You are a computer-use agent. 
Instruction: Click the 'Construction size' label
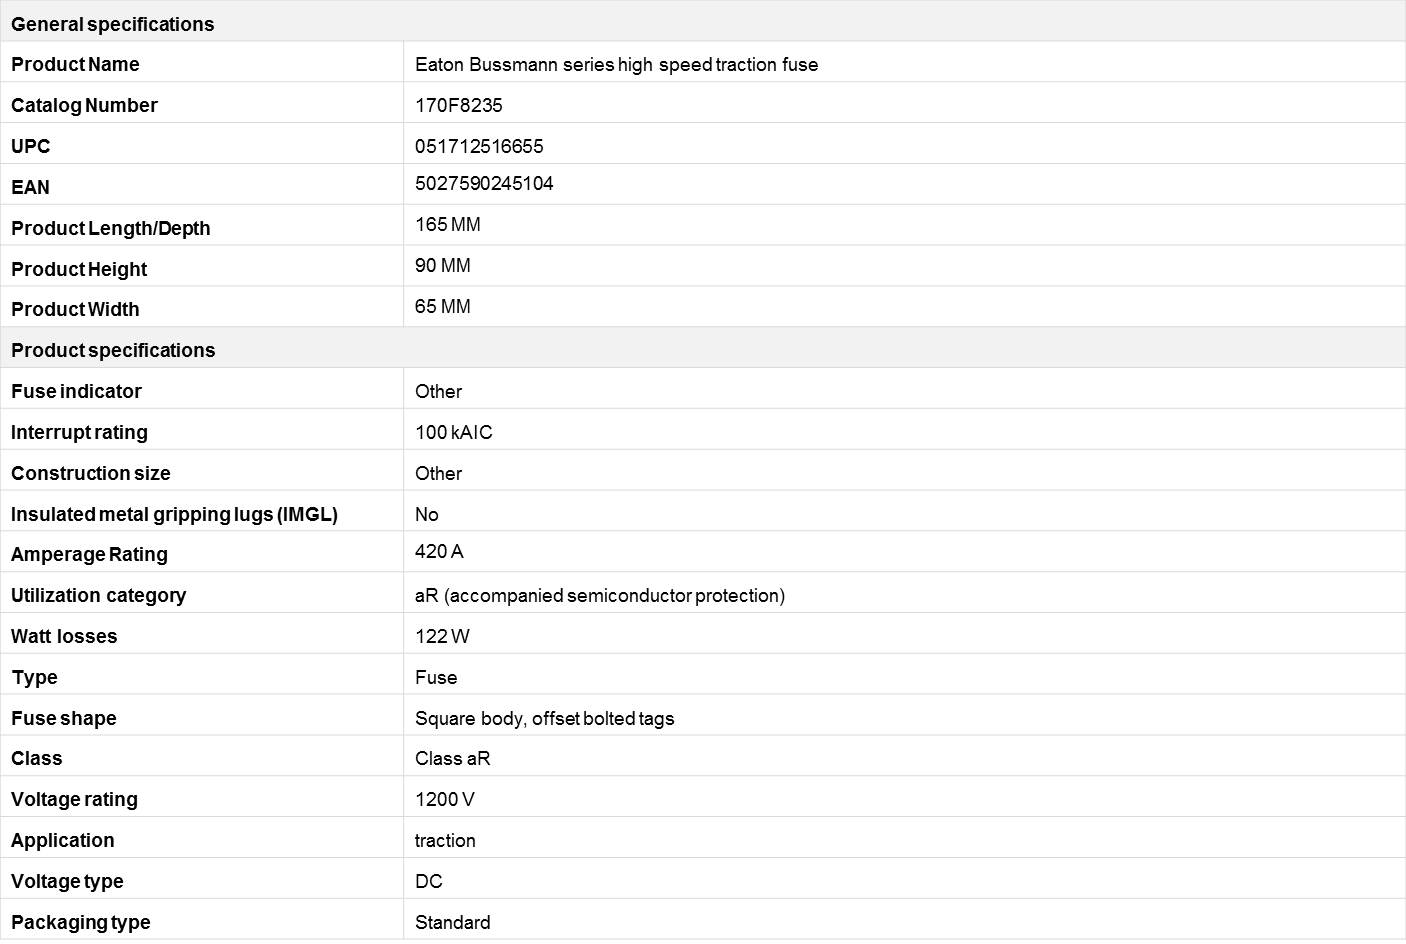90,473
